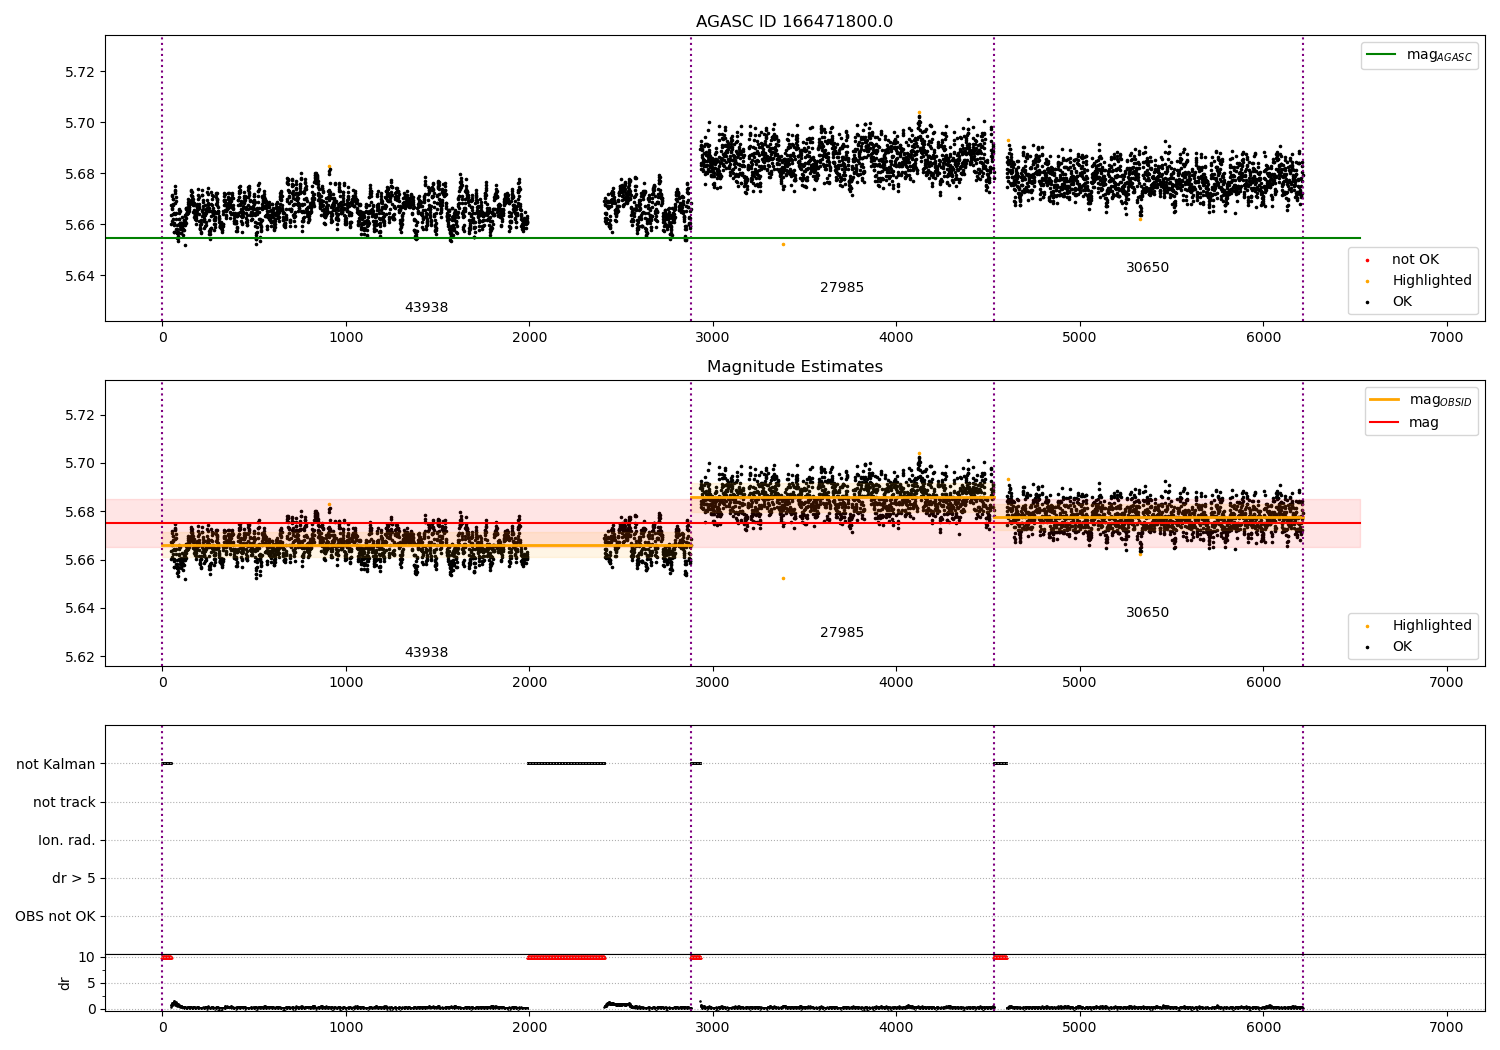
Task: Click obsid label 30650 in top plot
Action: [1147, 268]
